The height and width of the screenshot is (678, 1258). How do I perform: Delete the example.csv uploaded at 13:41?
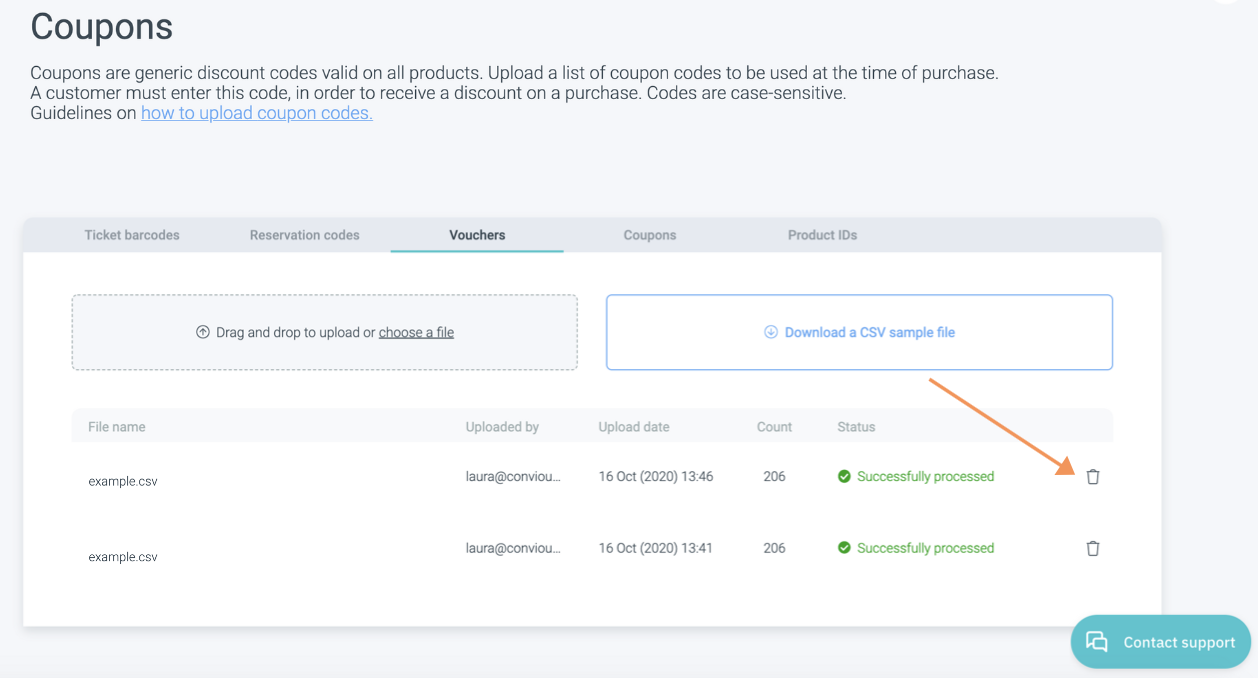tap(1093, 548)
